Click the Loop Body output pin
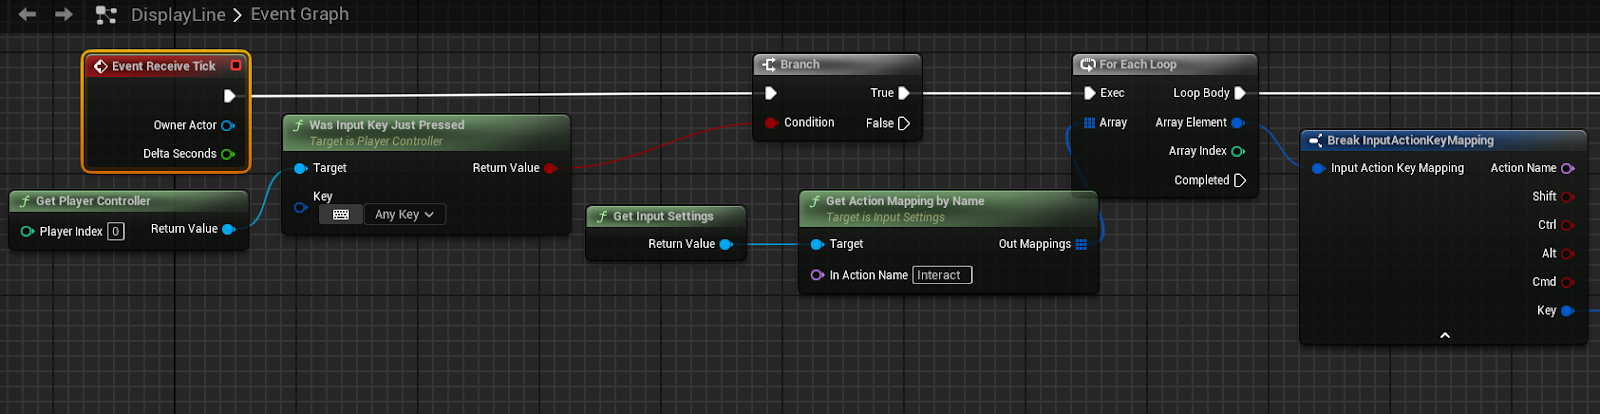The image size is (1600, 414). (x=1239, y=93)
